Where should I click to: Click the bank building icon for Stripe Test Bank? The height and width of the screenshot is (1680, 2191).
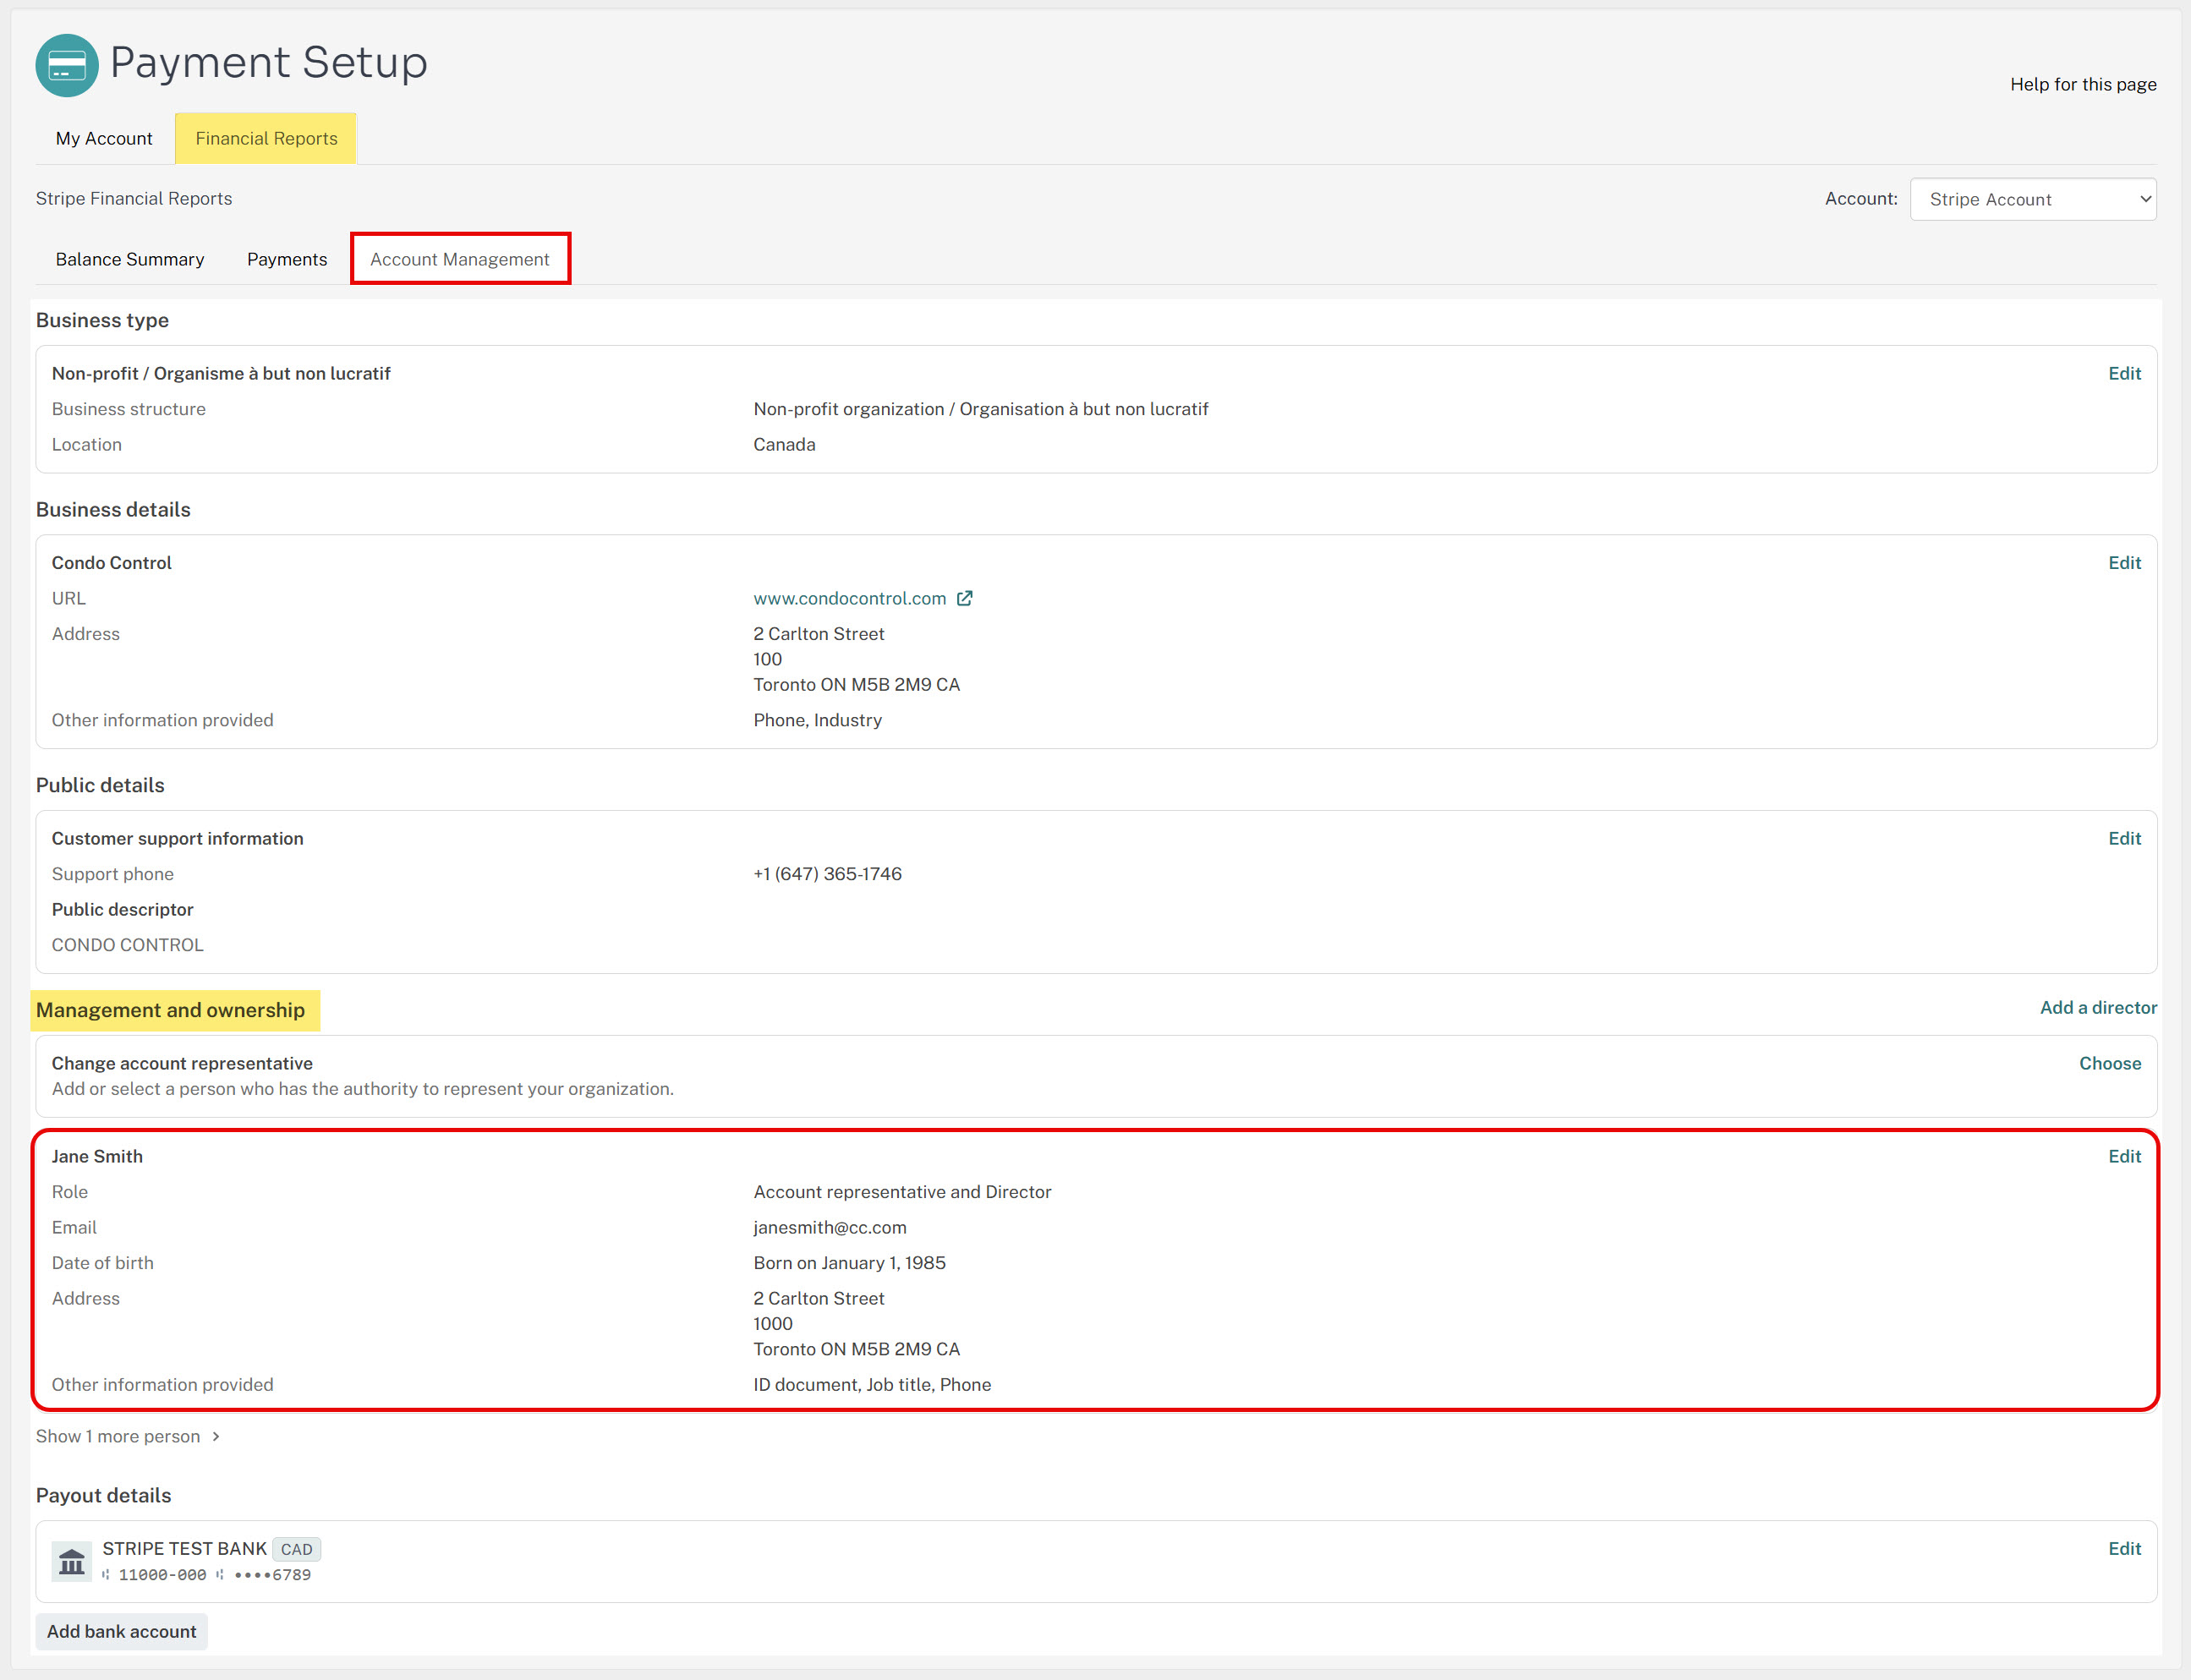click(x=72, y=1561)
